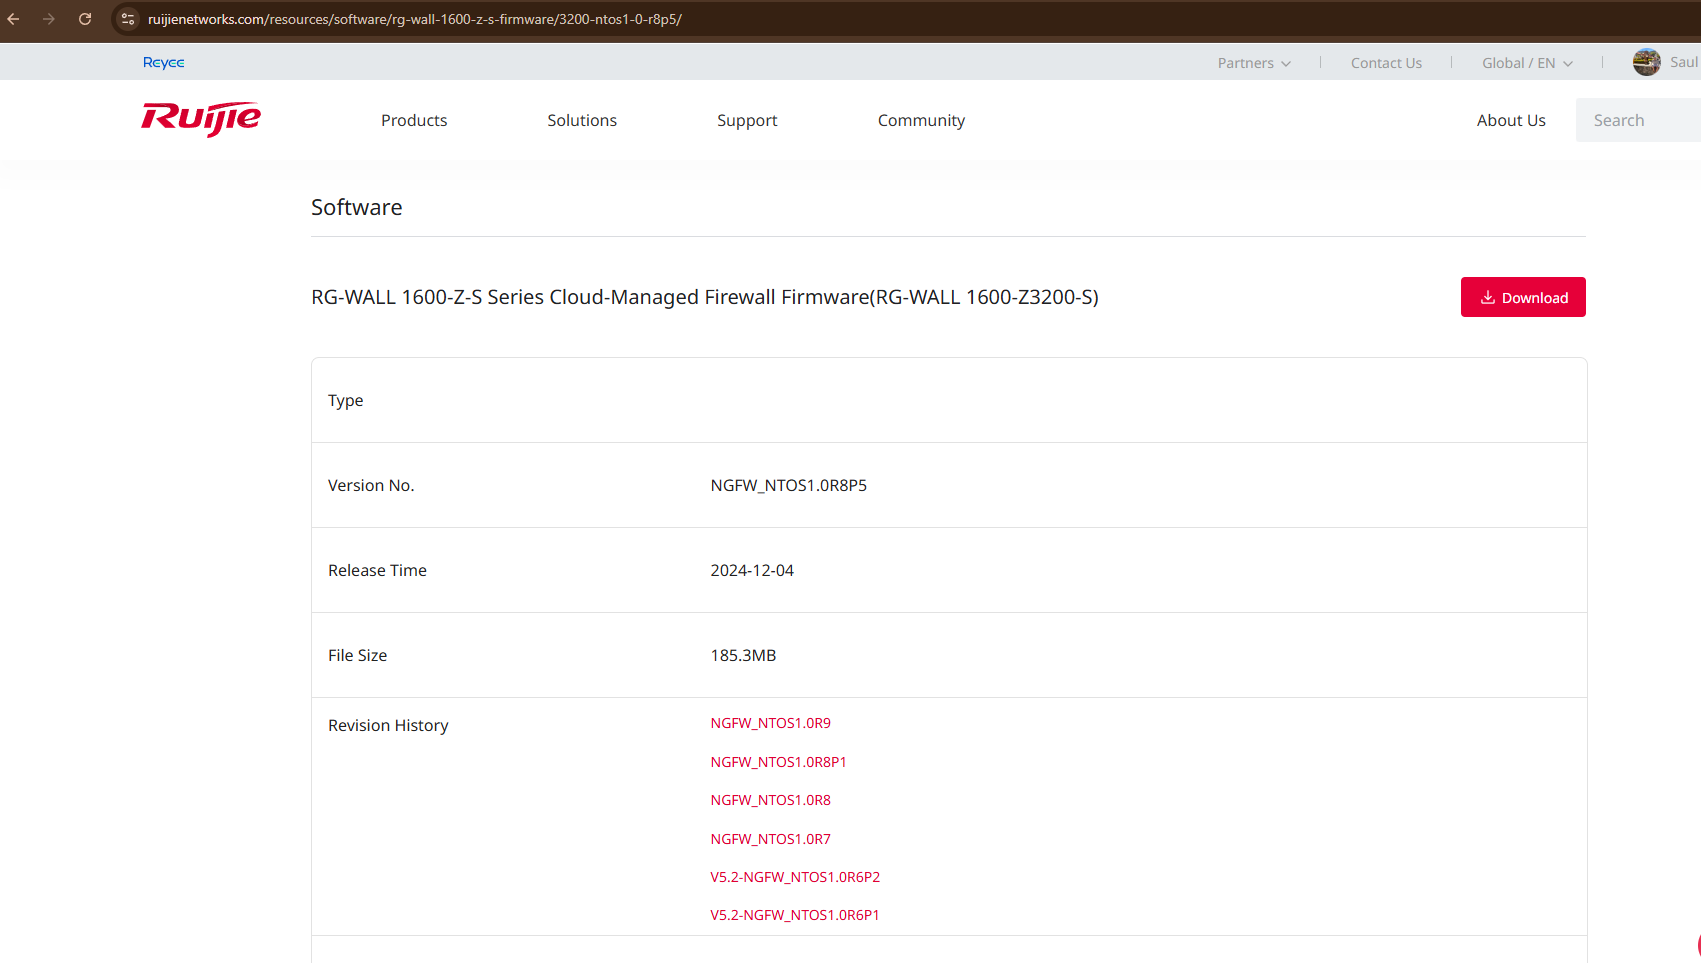Click the Ruijie logo
The height and width of the screenshot is (963, 1701).
pyautogui.click(x=201, y=119)
